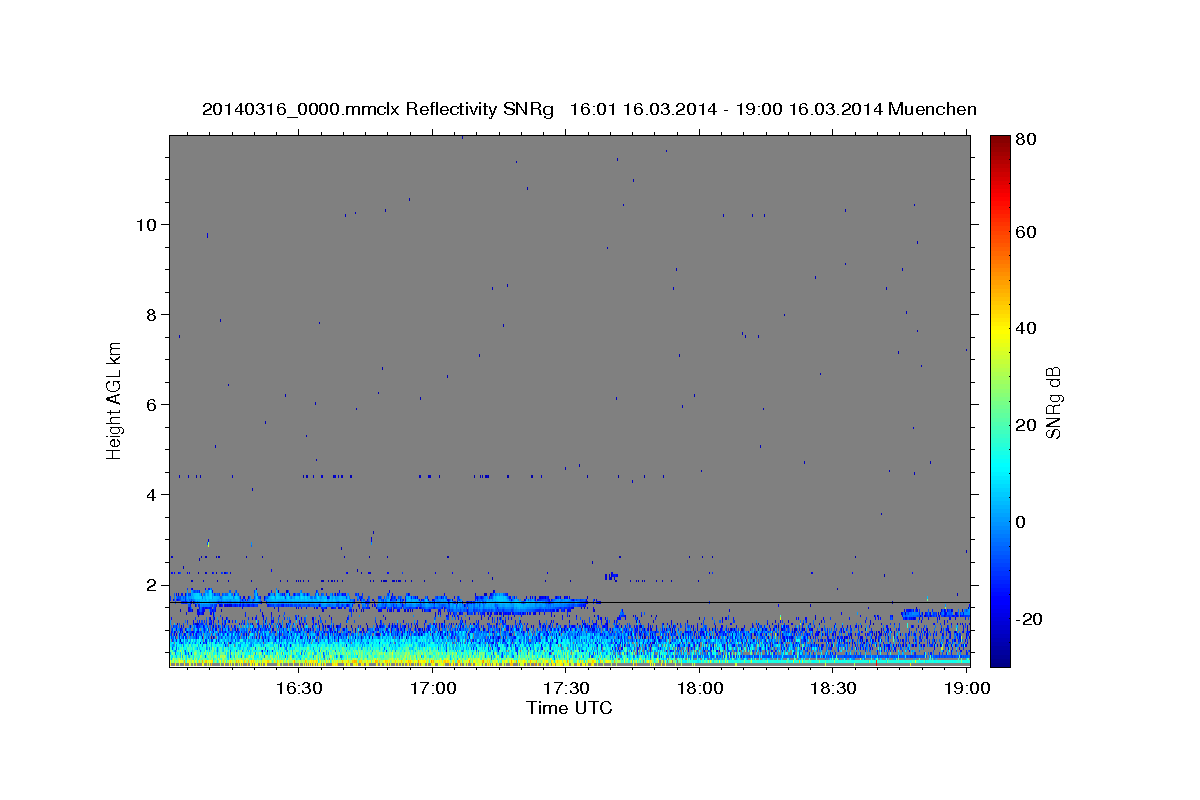The image size is (1200, 800).
Task: Click the colorbar value 40
Action: click(1024, 328)
